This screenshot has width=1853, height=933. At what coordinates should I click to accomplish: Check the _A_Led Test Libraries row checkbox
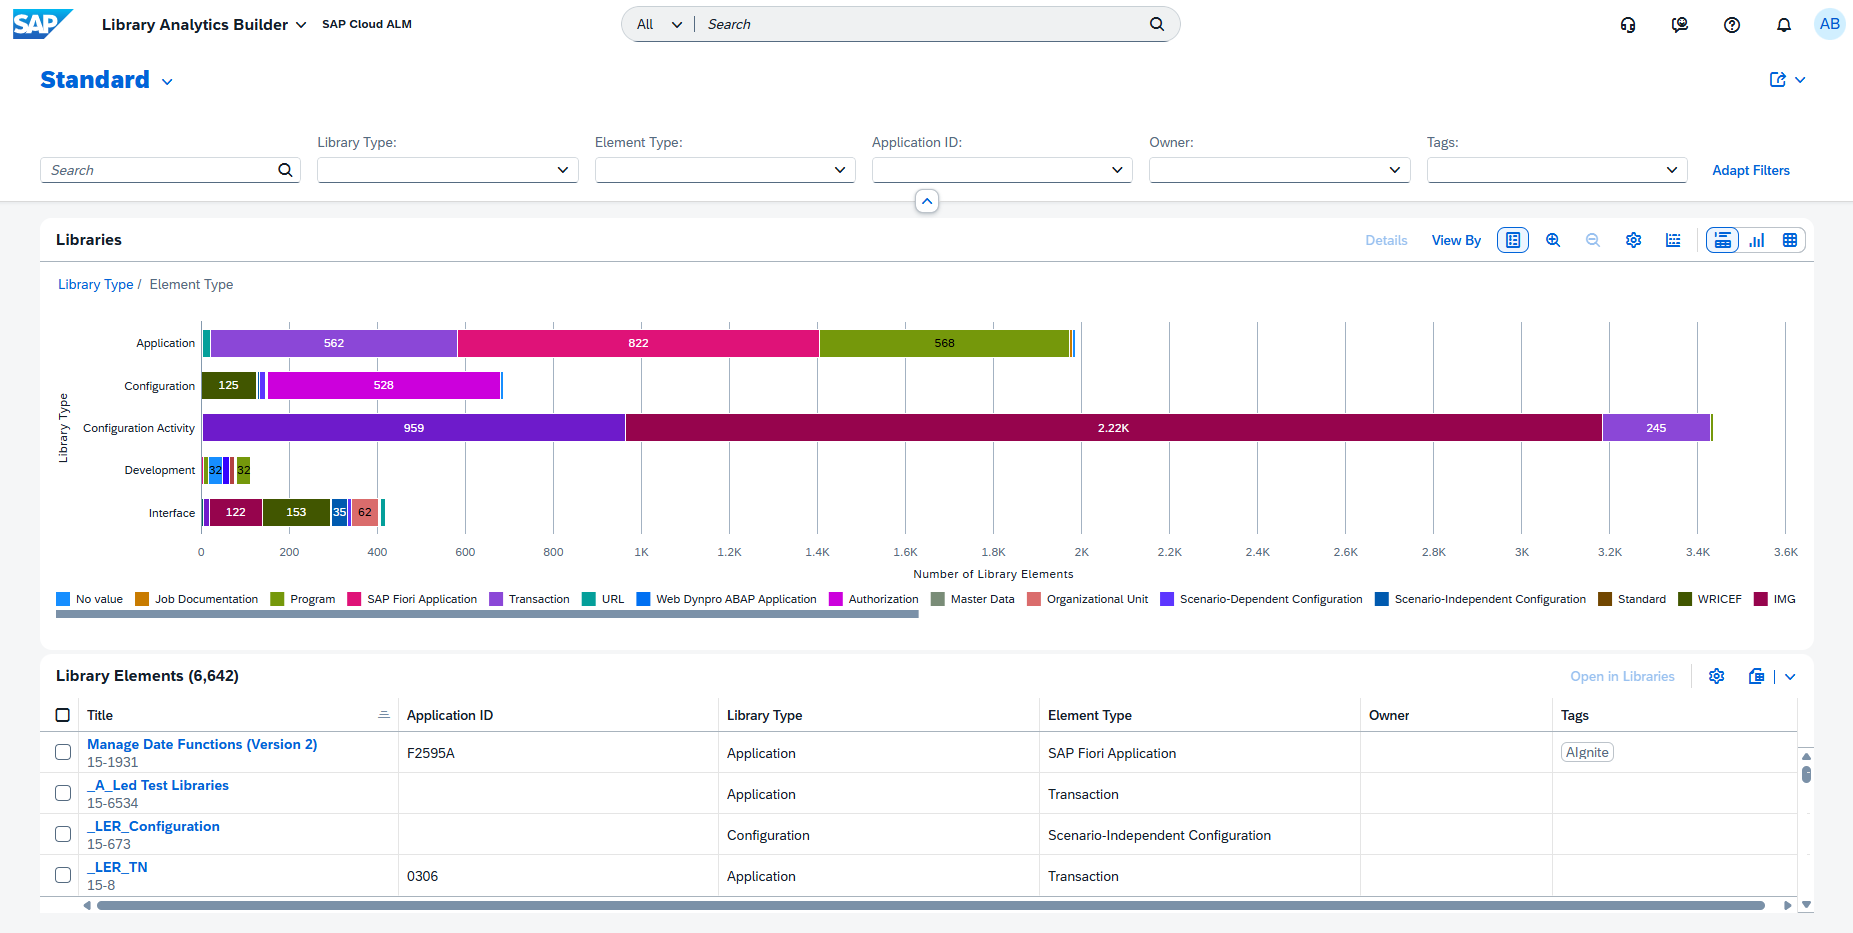point(63,793)
